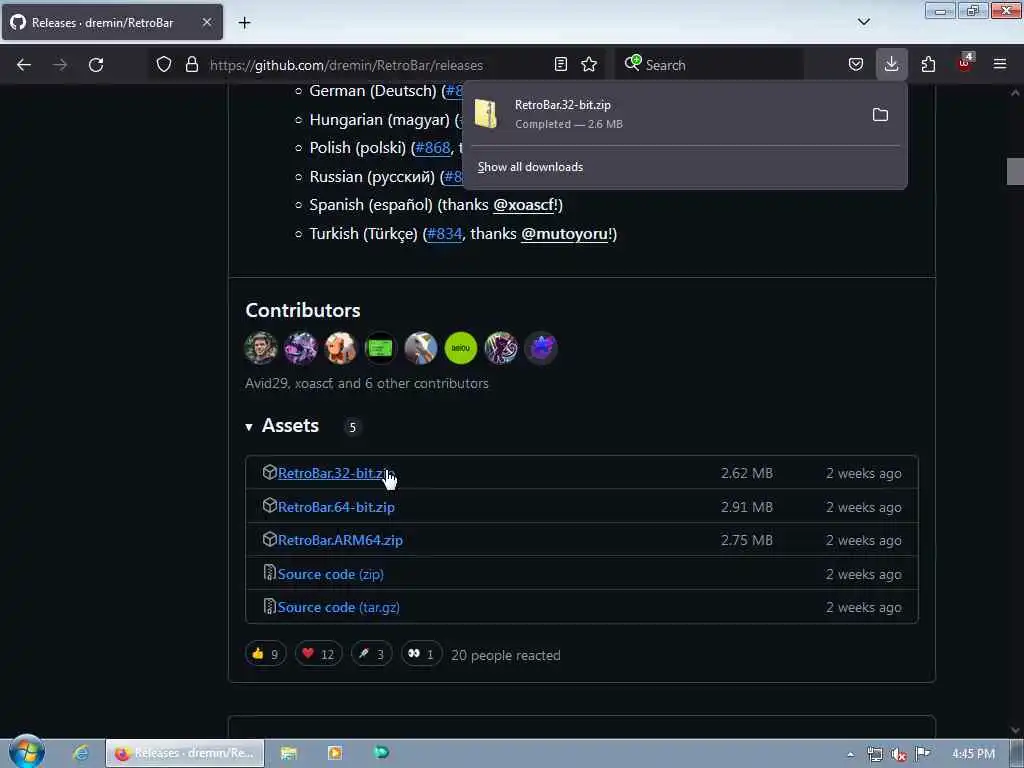Show hidden tray icons arrow
The width and height of the screenshot is (1024, 768).
(850, 754)
